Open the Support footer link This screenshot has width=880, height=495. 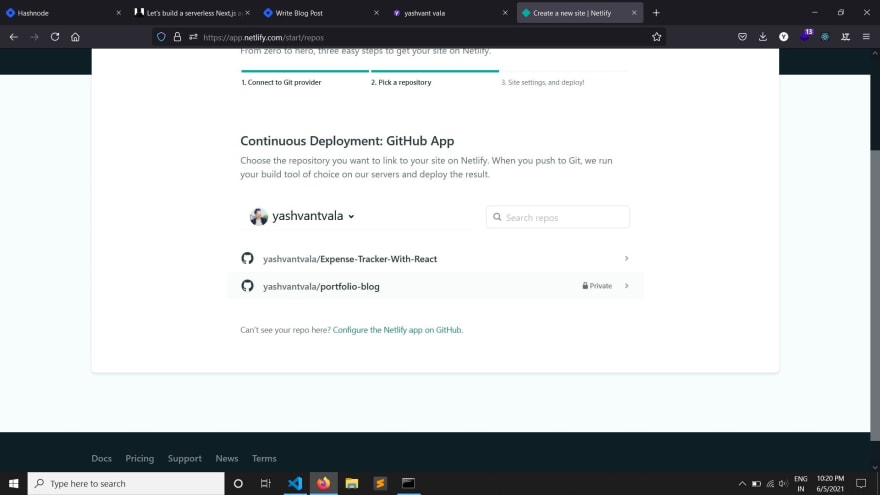click(x=185, y=458)
